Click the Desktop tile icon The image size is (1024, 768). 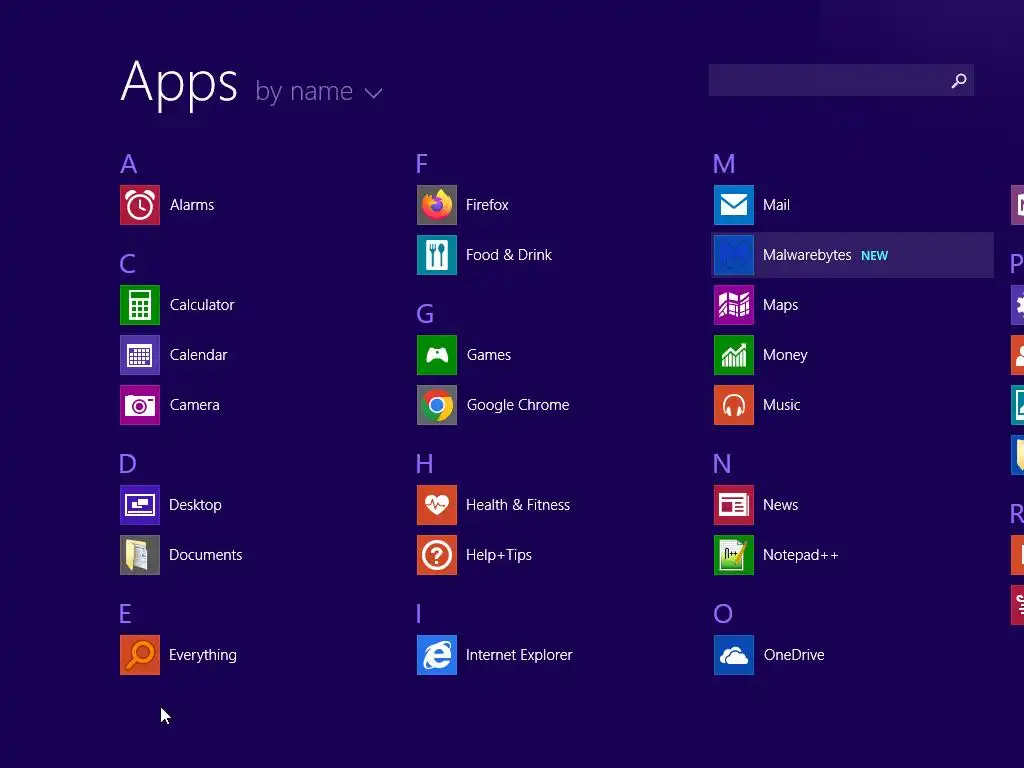pyautogui.click(x=140, y=505)
